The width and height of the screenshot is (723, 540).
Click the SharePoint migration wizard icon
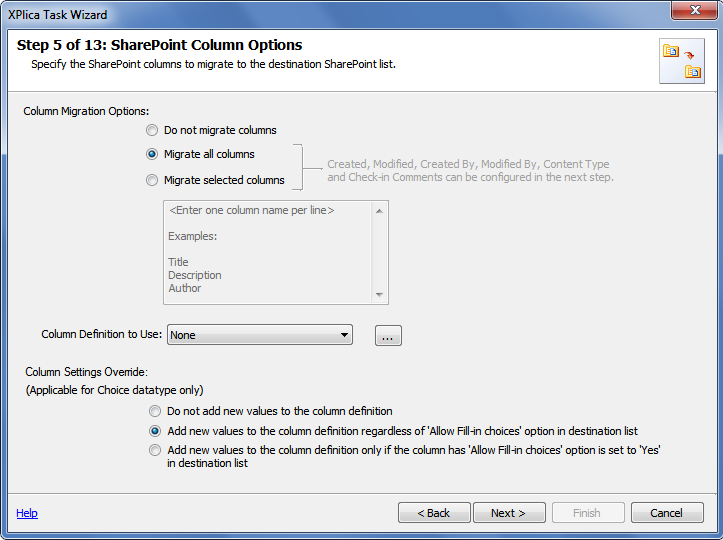click(682, 61)
